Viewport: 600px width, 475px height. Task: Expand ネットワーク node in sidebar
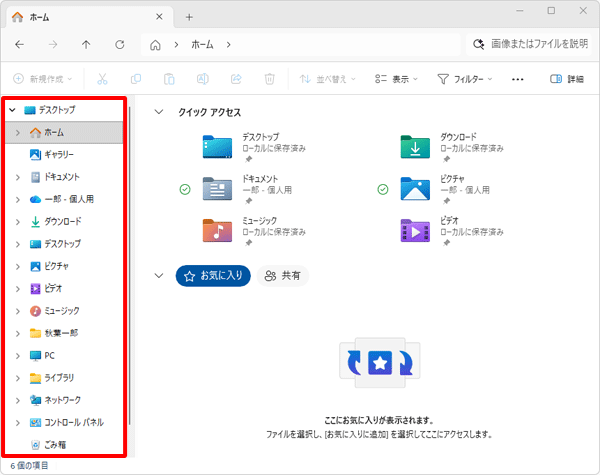click(x=18, y=400)
